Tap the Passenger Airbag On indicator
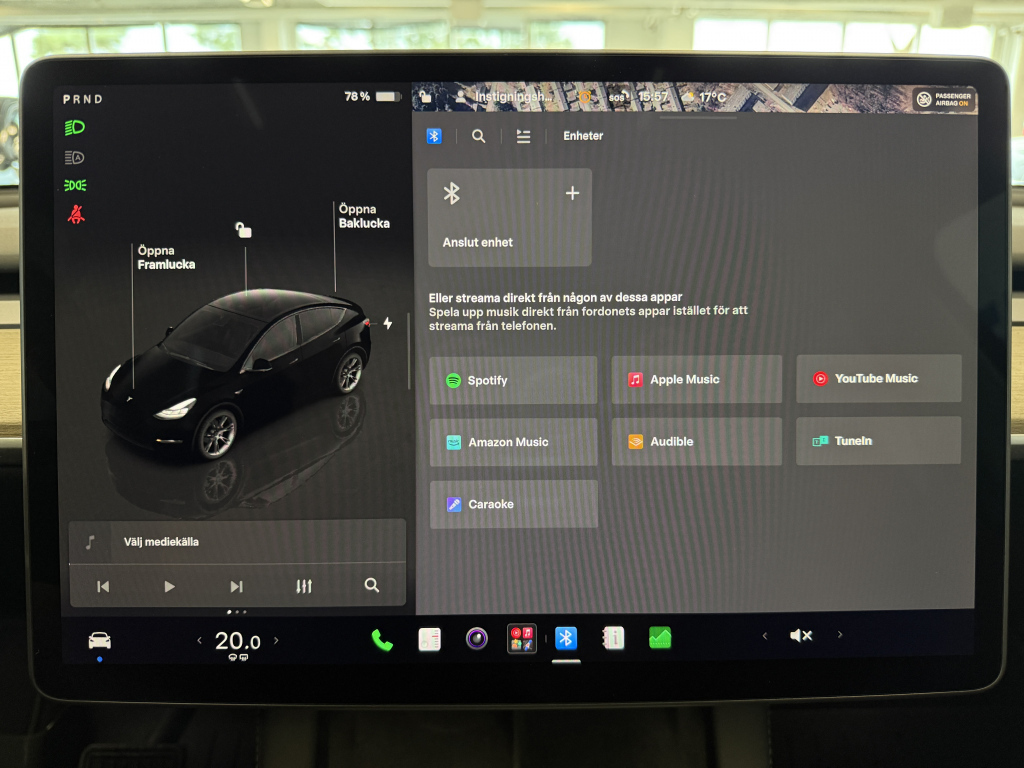 coord(944,99)
